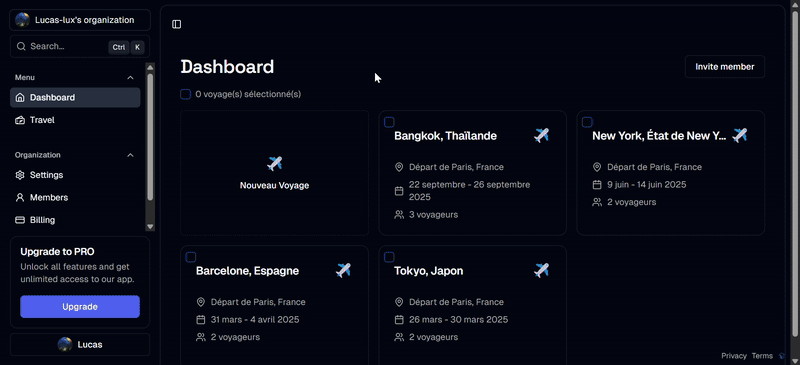The height and width of the screenshot is (365, 800).
Task: Open Travel in the sidebar menu
Action: 75,120
